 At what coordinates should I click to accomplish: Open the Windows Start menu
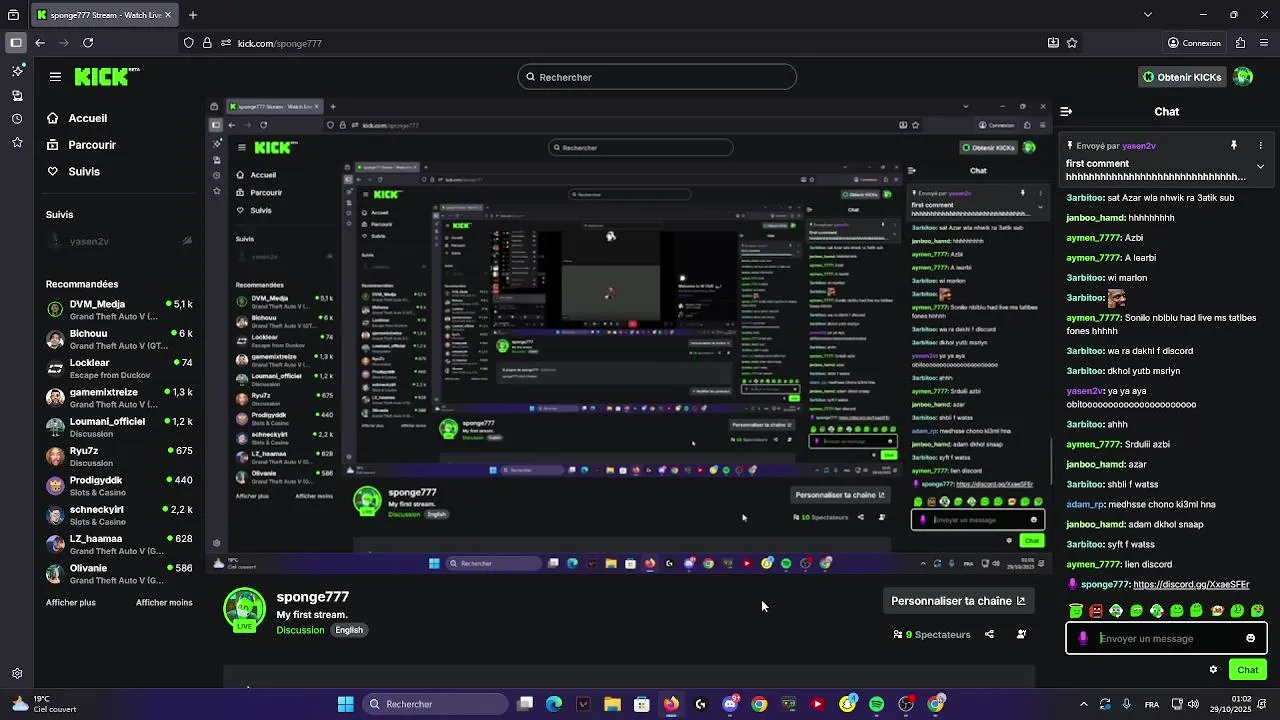coord(345,704)
